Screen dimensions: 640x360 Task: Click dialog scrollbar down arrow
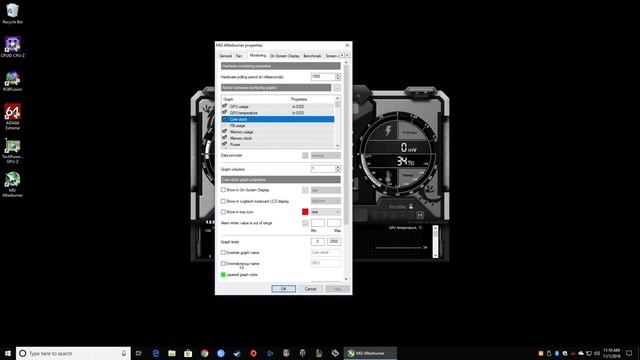(x=347, y=279)
